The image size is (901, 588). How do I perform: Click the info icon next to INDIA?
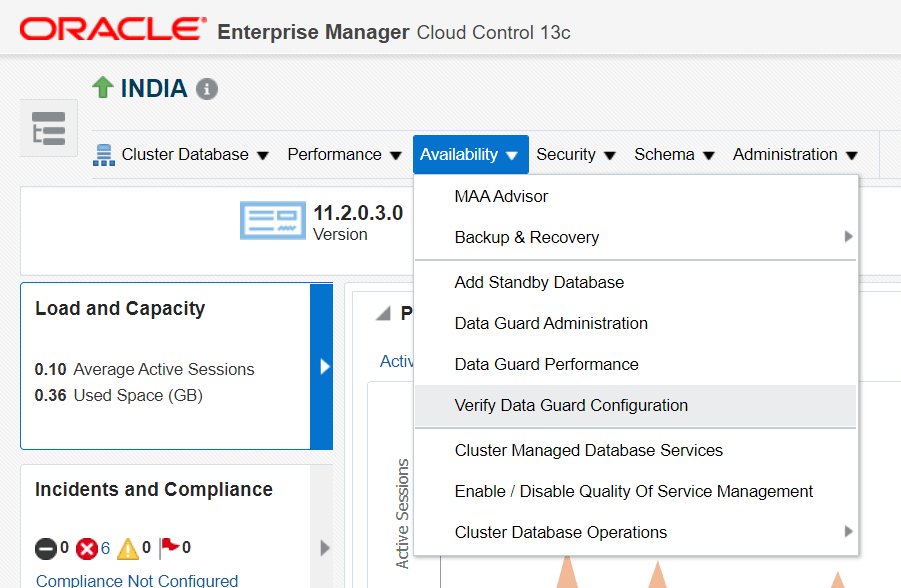[207, 89]
